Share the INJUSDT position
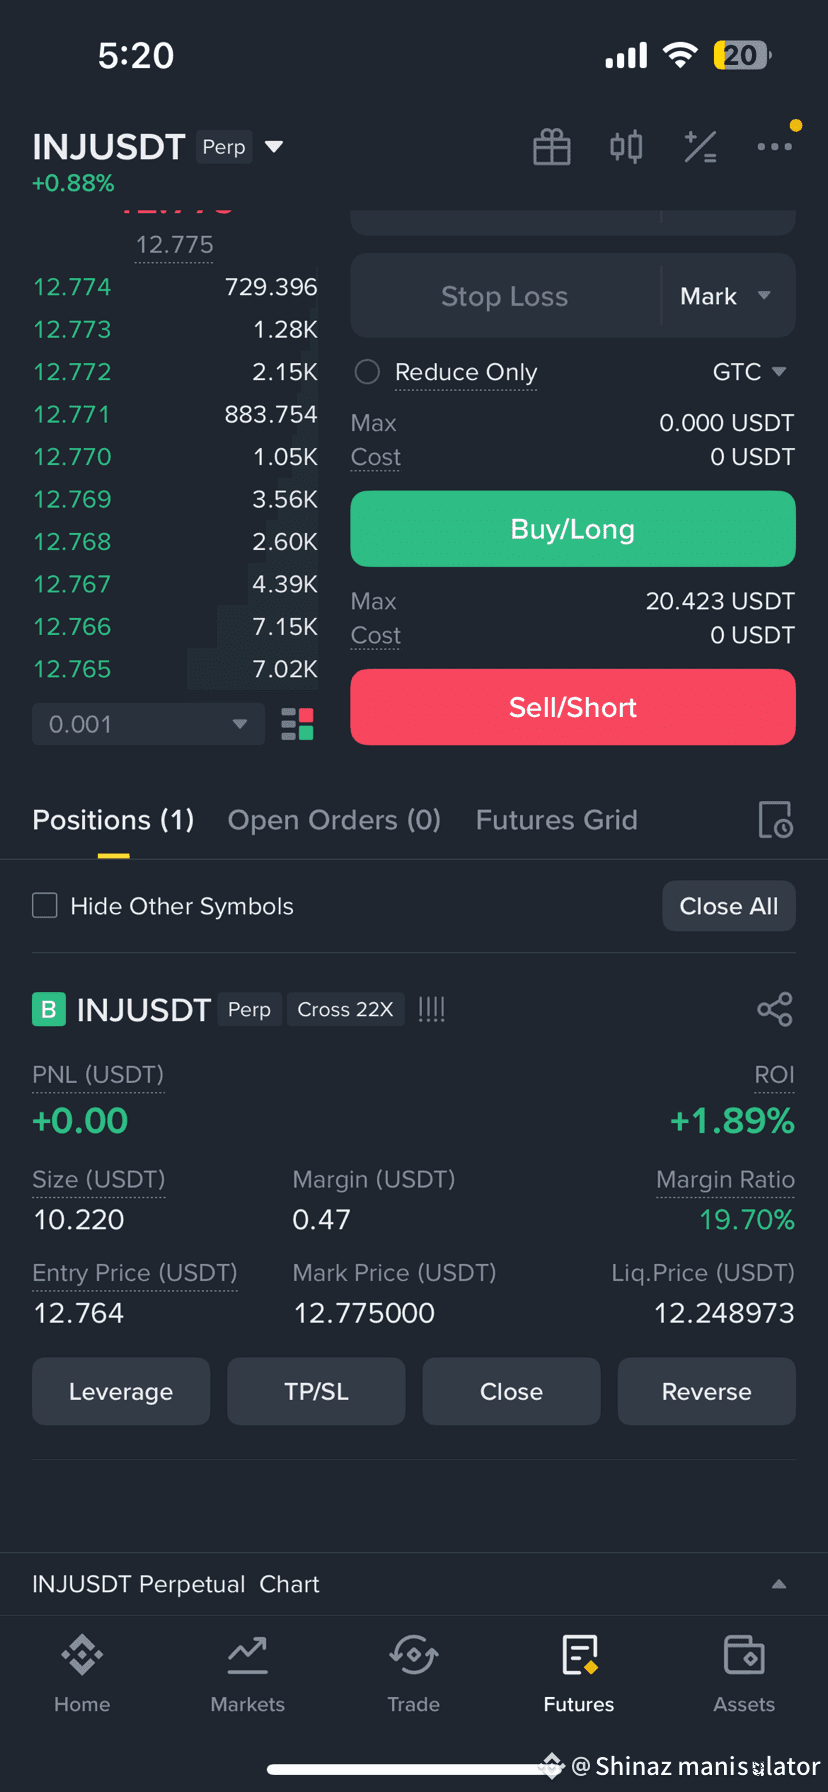The width and height of the screenshot is (828, 1792). coord(775,1009)
